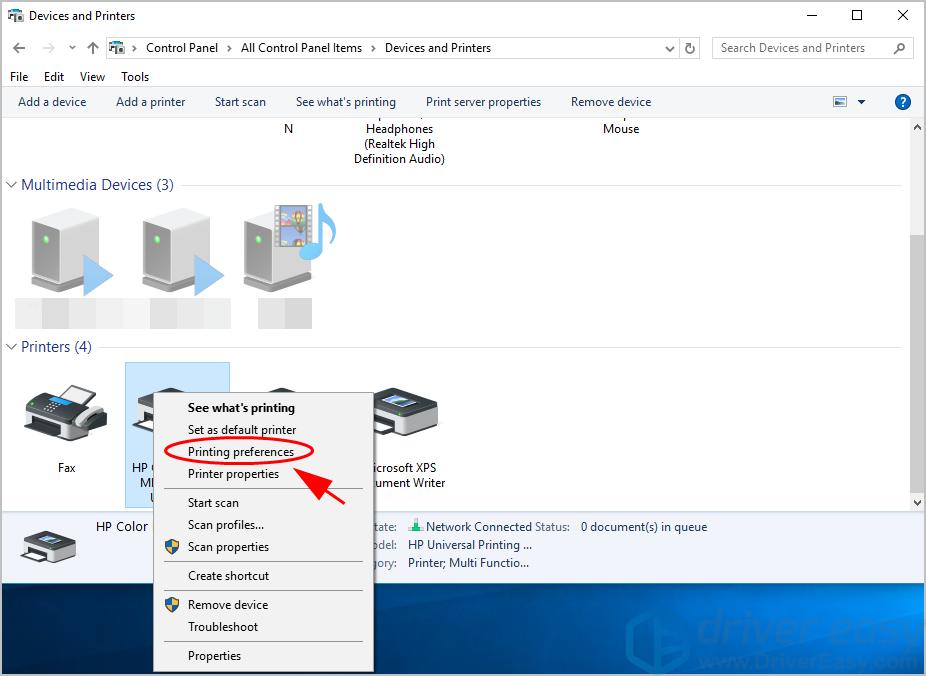Open the view options dropdown arrow

[x=862, y=101]
